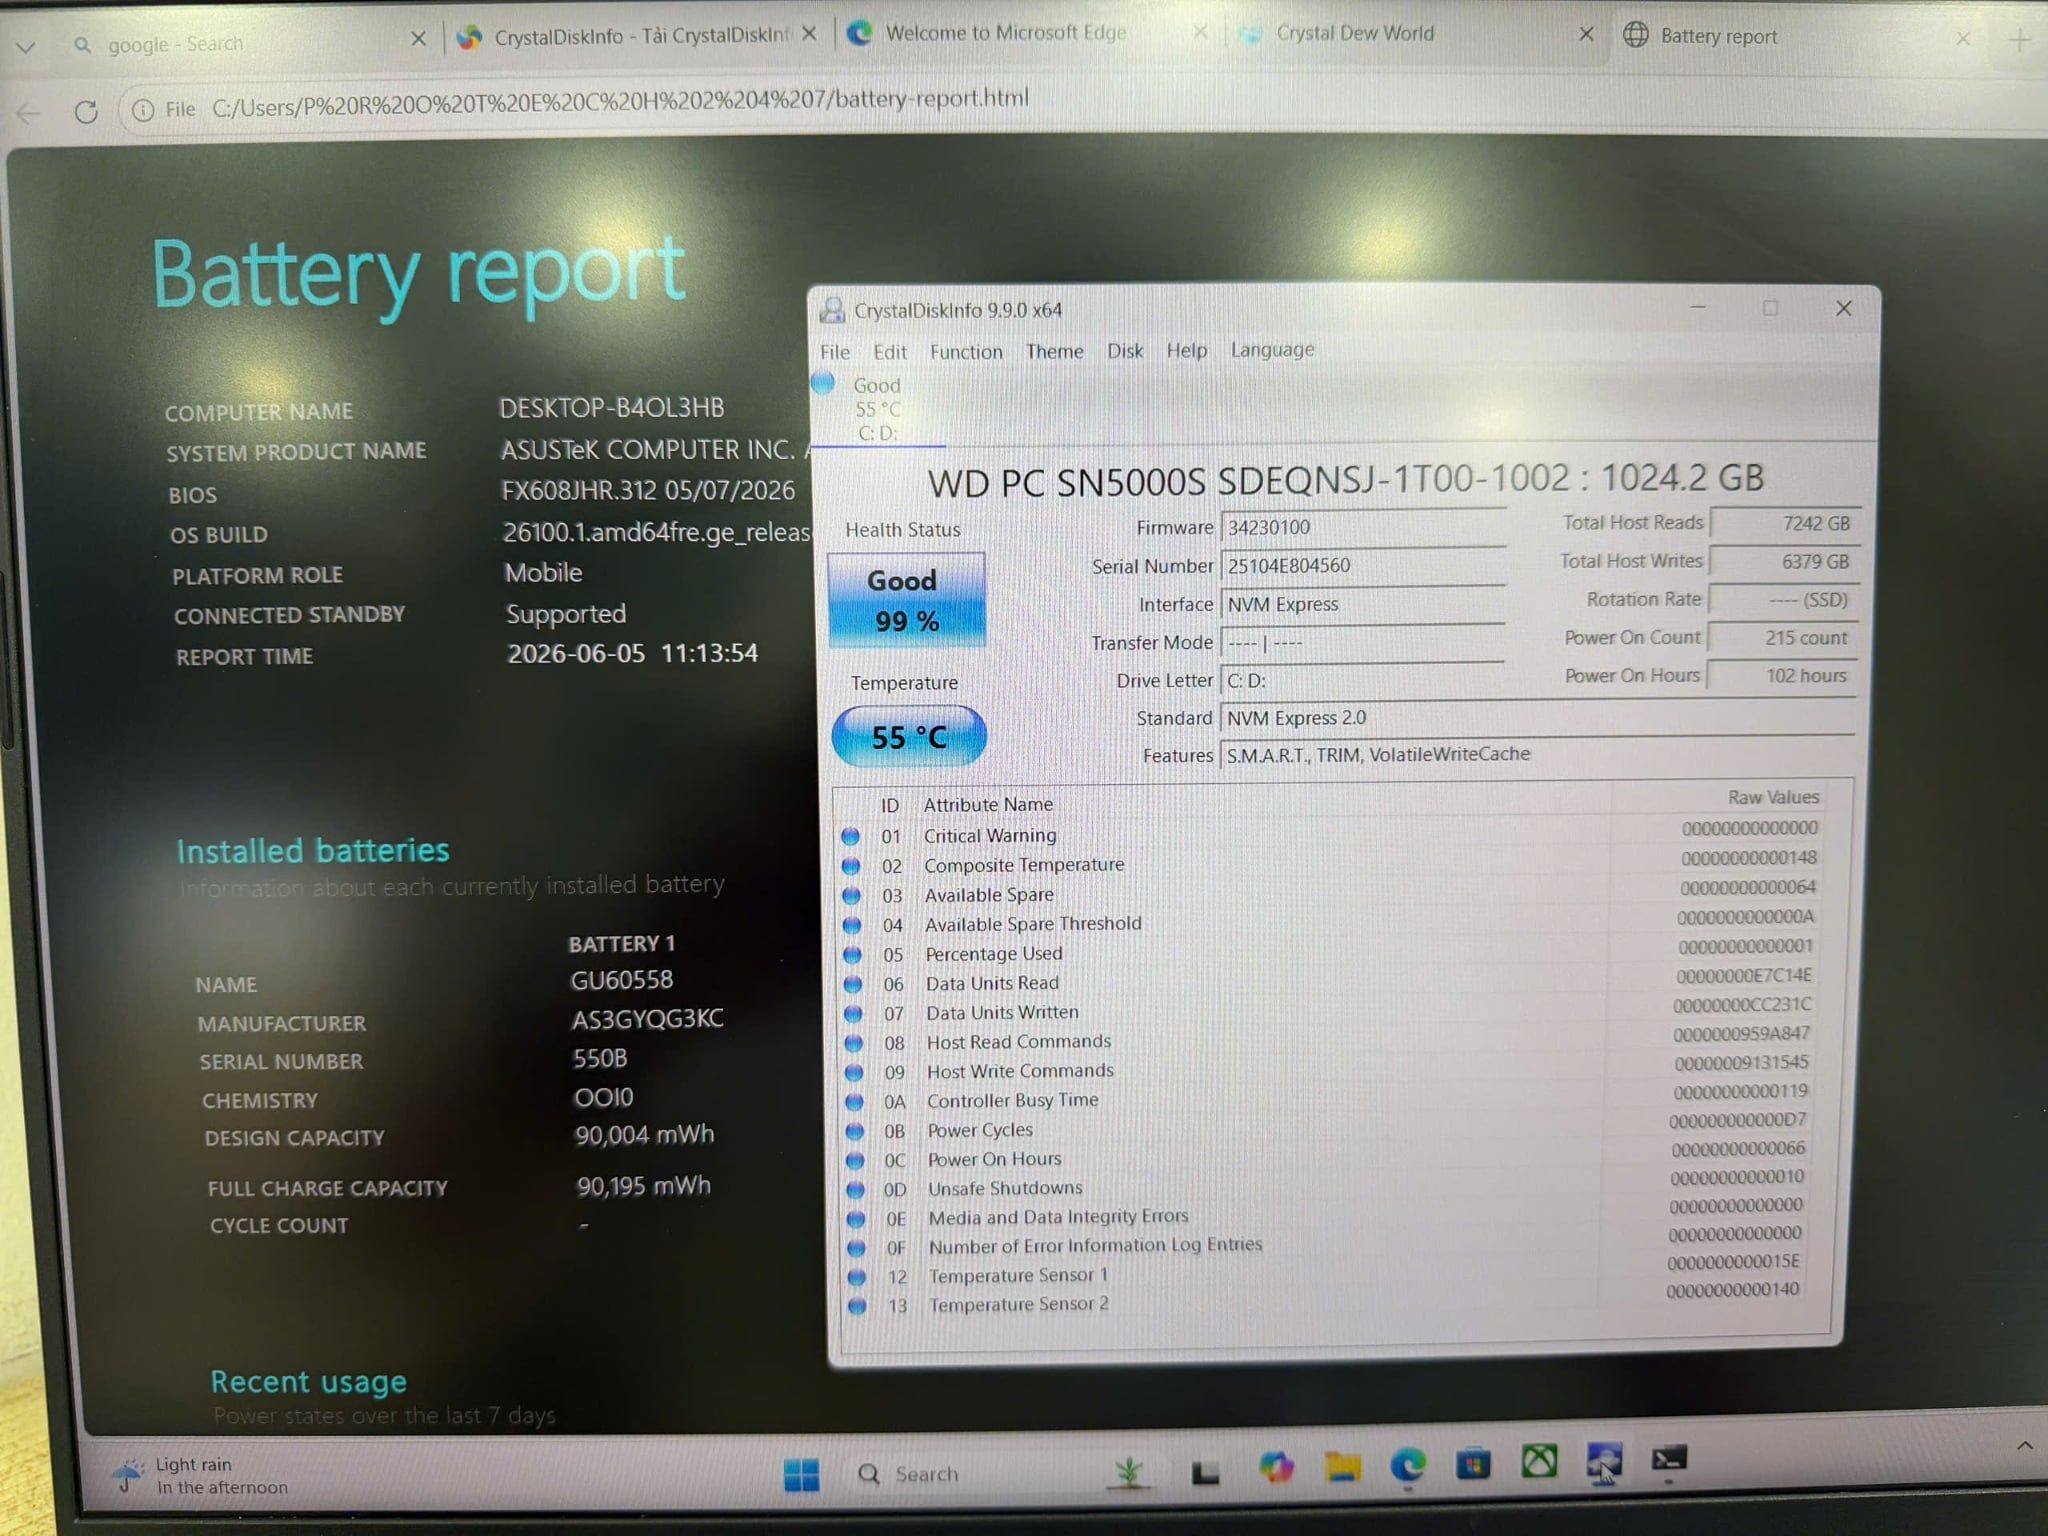Click the Total Host Reads value 7242 GB
Viewport: 2048px width, 1536px height.
[x=1786, y=523]
